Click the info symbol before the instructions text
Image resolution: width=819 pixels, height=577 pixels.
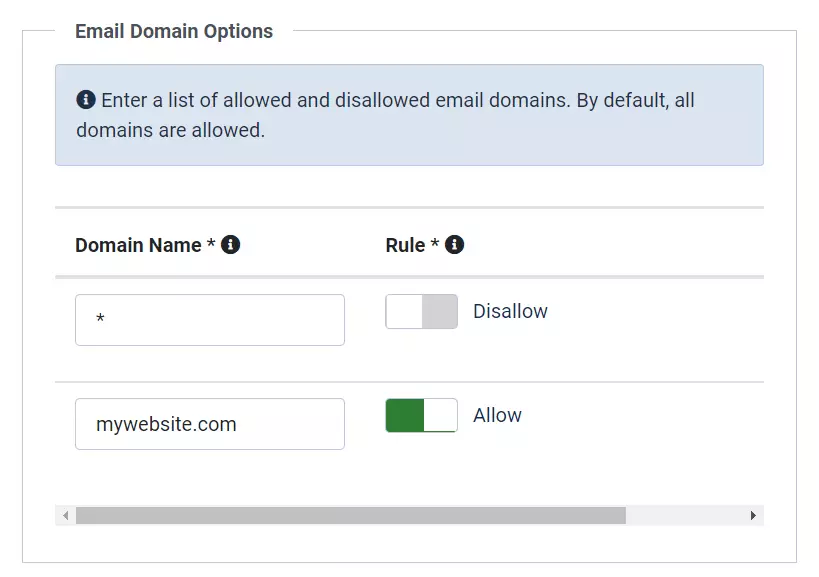click(85, 100)
